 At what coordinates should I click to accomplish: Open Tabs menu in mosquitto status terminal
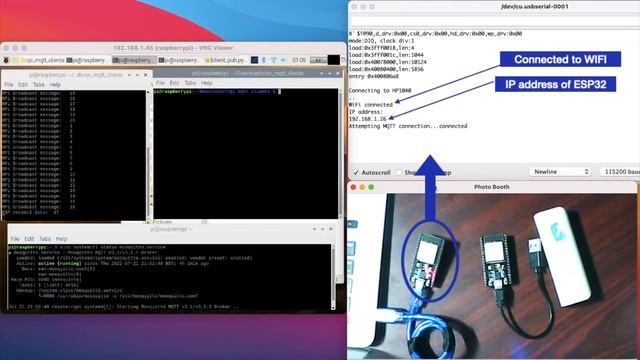point(45,239)
